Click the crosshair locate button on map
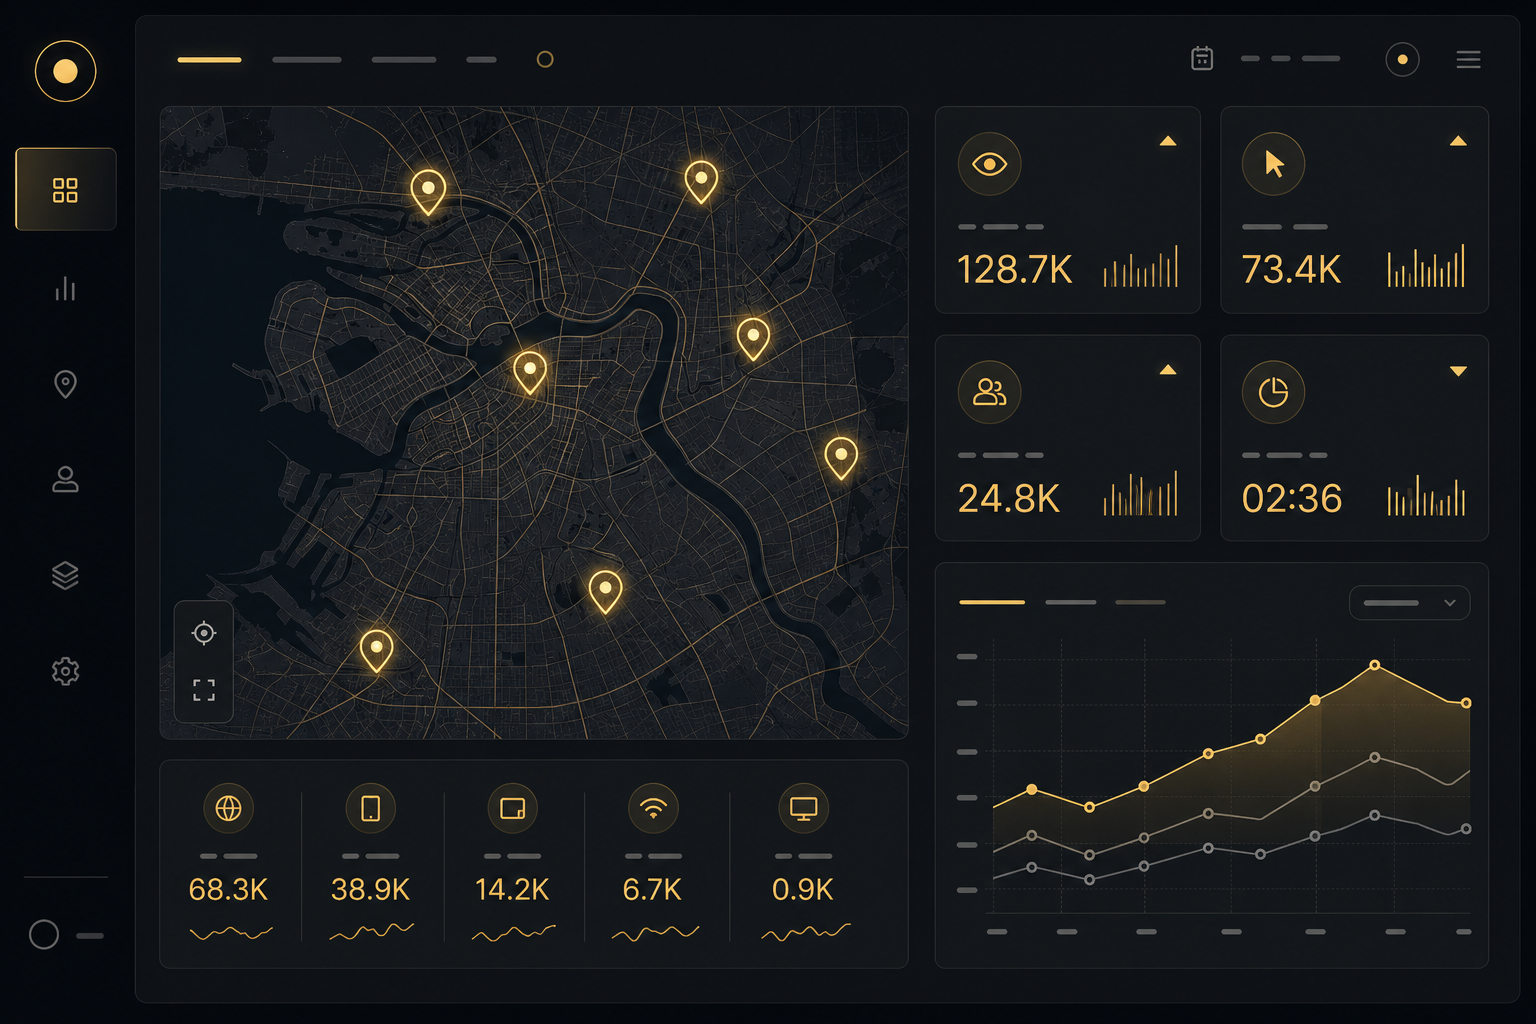The width and height of the screenshot is (1536, 1024). coord(204,633)
